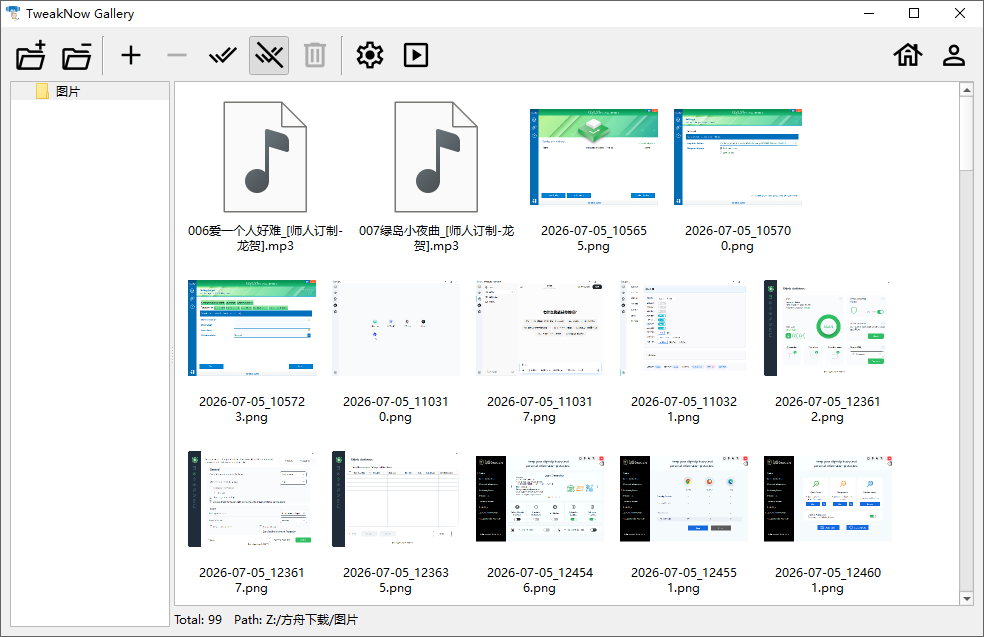Select thumbnail 2026-07-05_105655.png
This screenshot has width=984, height=637.
tap(594, 157)
